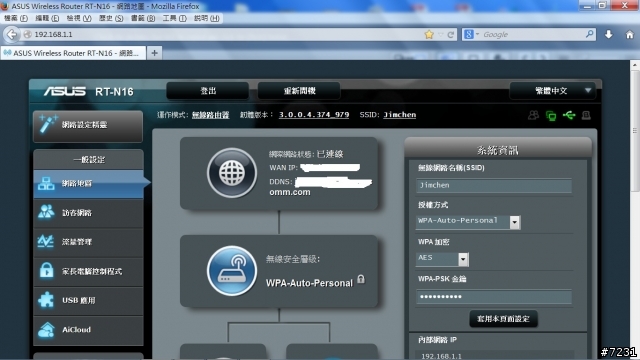
Task: Click the search magnifier in Google box
Action: [x=589, y=34]
